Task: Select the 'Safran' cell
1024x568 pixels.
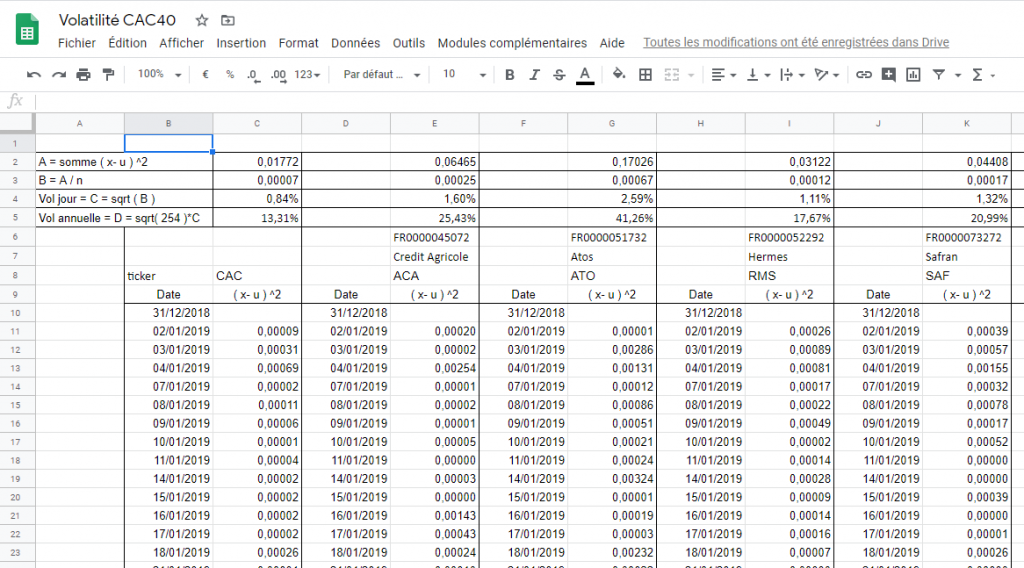Action: point(967,257)
